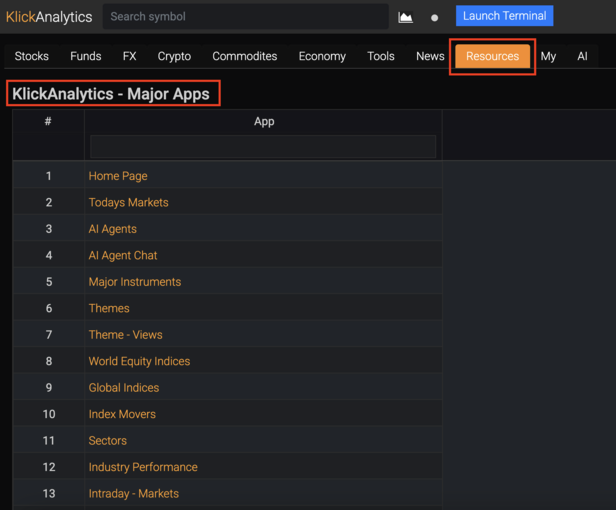Open the Industry Performance link
Screen dimensions: 616x510
[143, 468]
